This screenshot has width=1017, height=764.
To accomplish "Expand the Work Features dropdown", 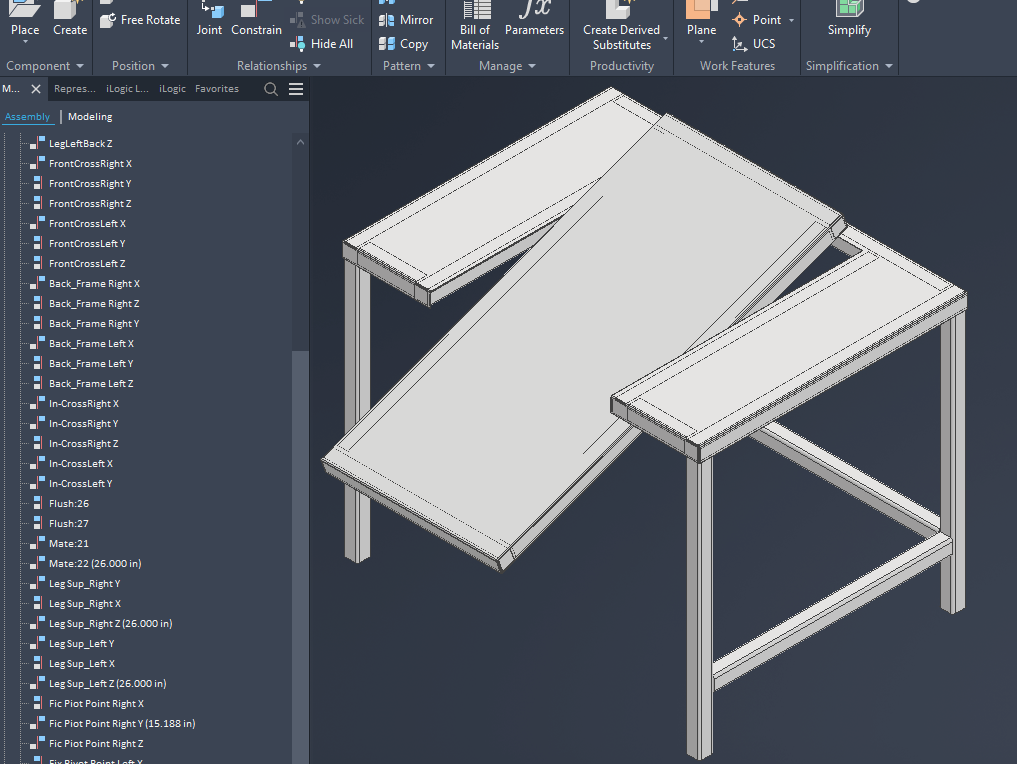I will click(x=737, y=65).
